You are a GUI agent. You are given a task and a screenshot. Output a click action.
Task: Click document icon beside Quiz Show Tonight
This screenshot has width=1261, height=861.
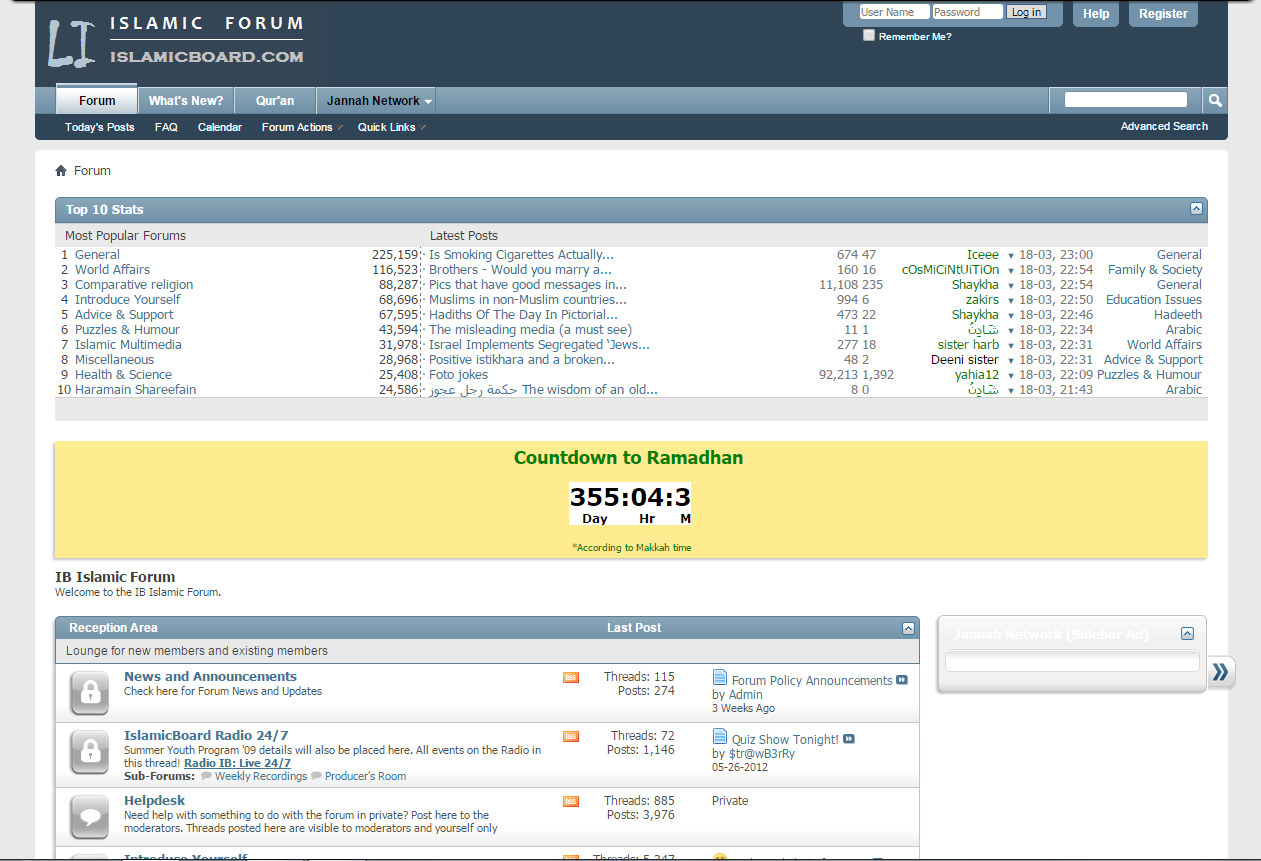720,738
